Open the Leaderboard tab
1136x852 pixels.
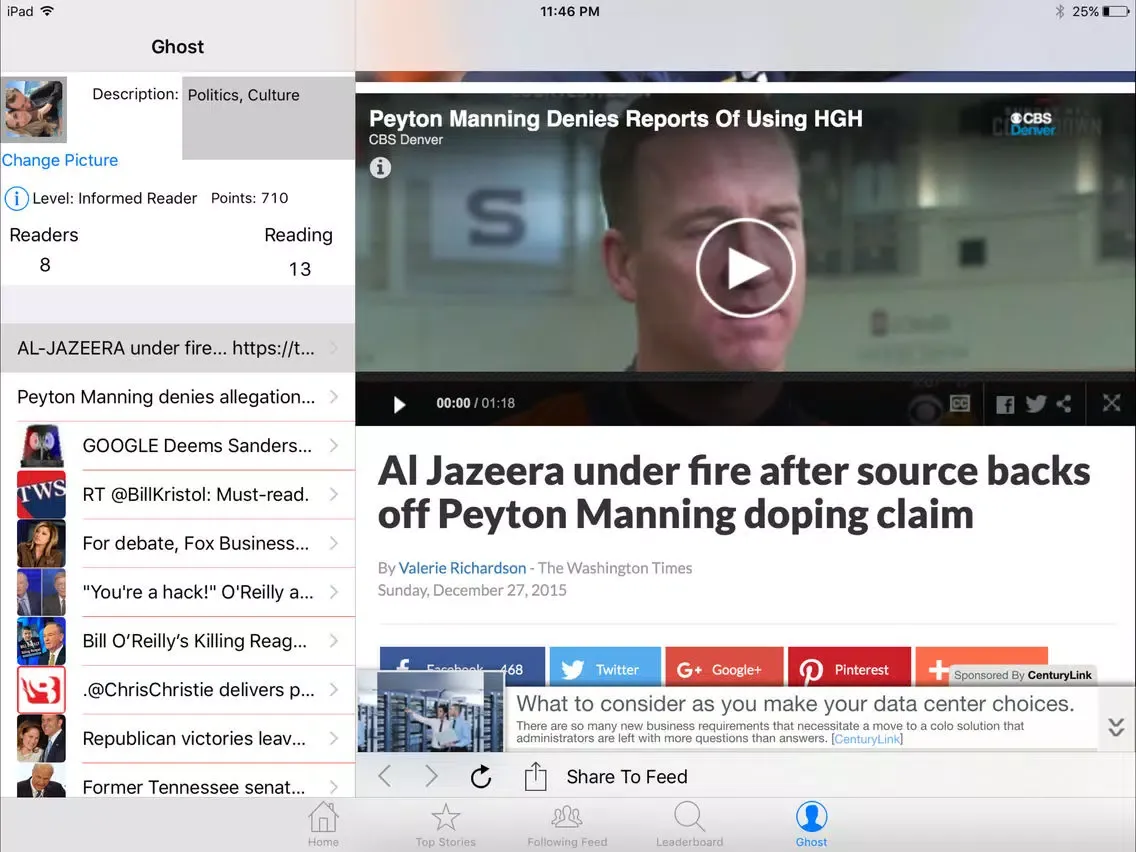[690, 824]
